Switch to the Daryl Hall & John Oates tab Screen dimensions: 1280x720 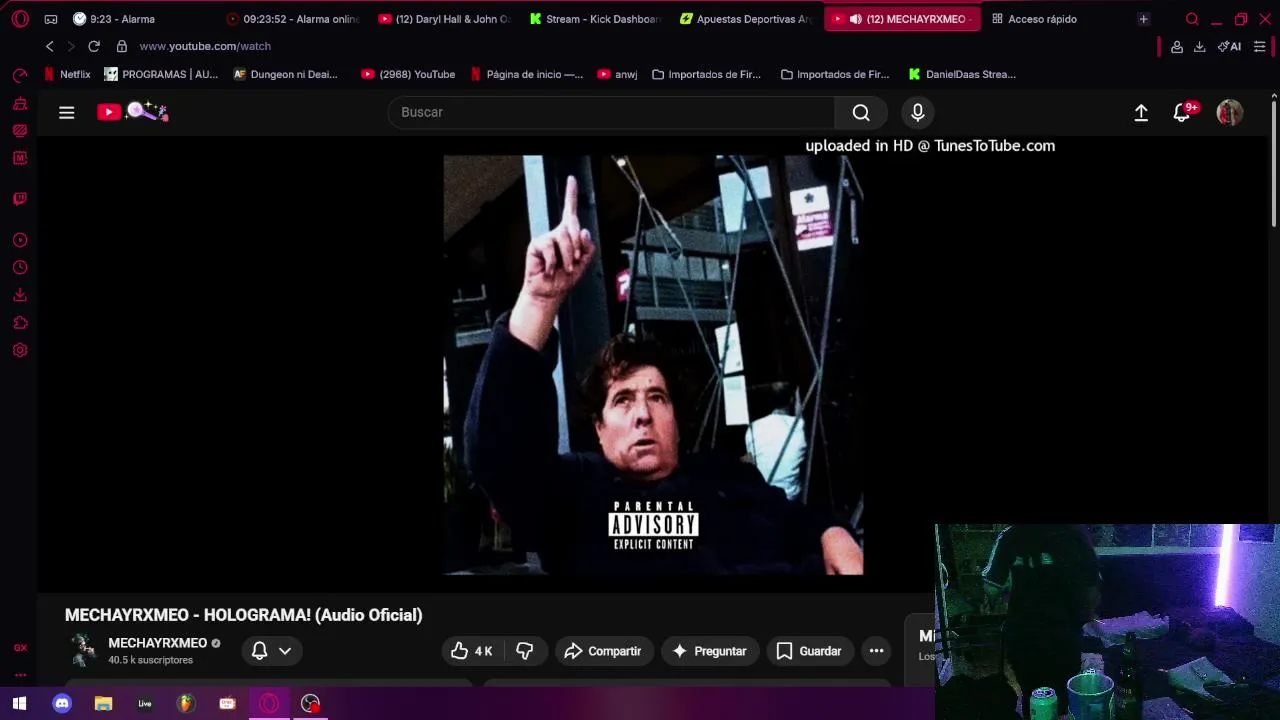445,19
